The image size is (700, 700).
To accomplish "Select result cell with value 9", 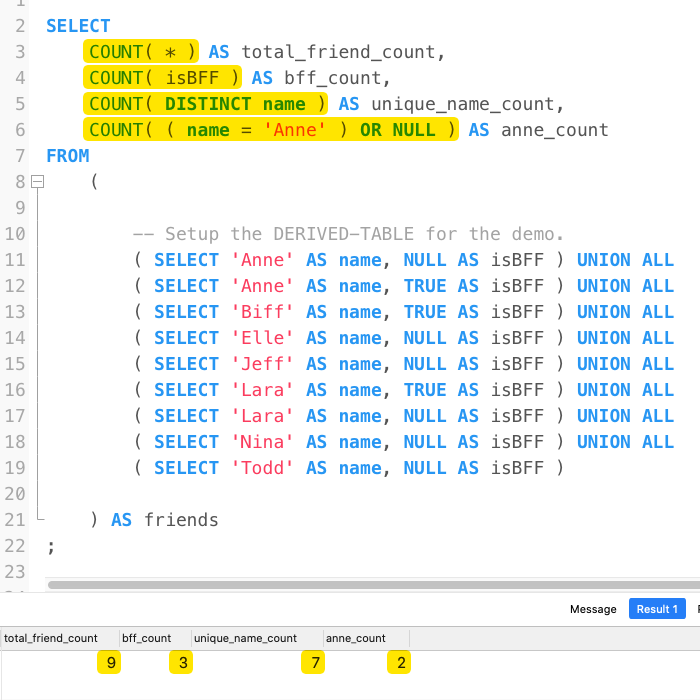I will click(108, 662).
